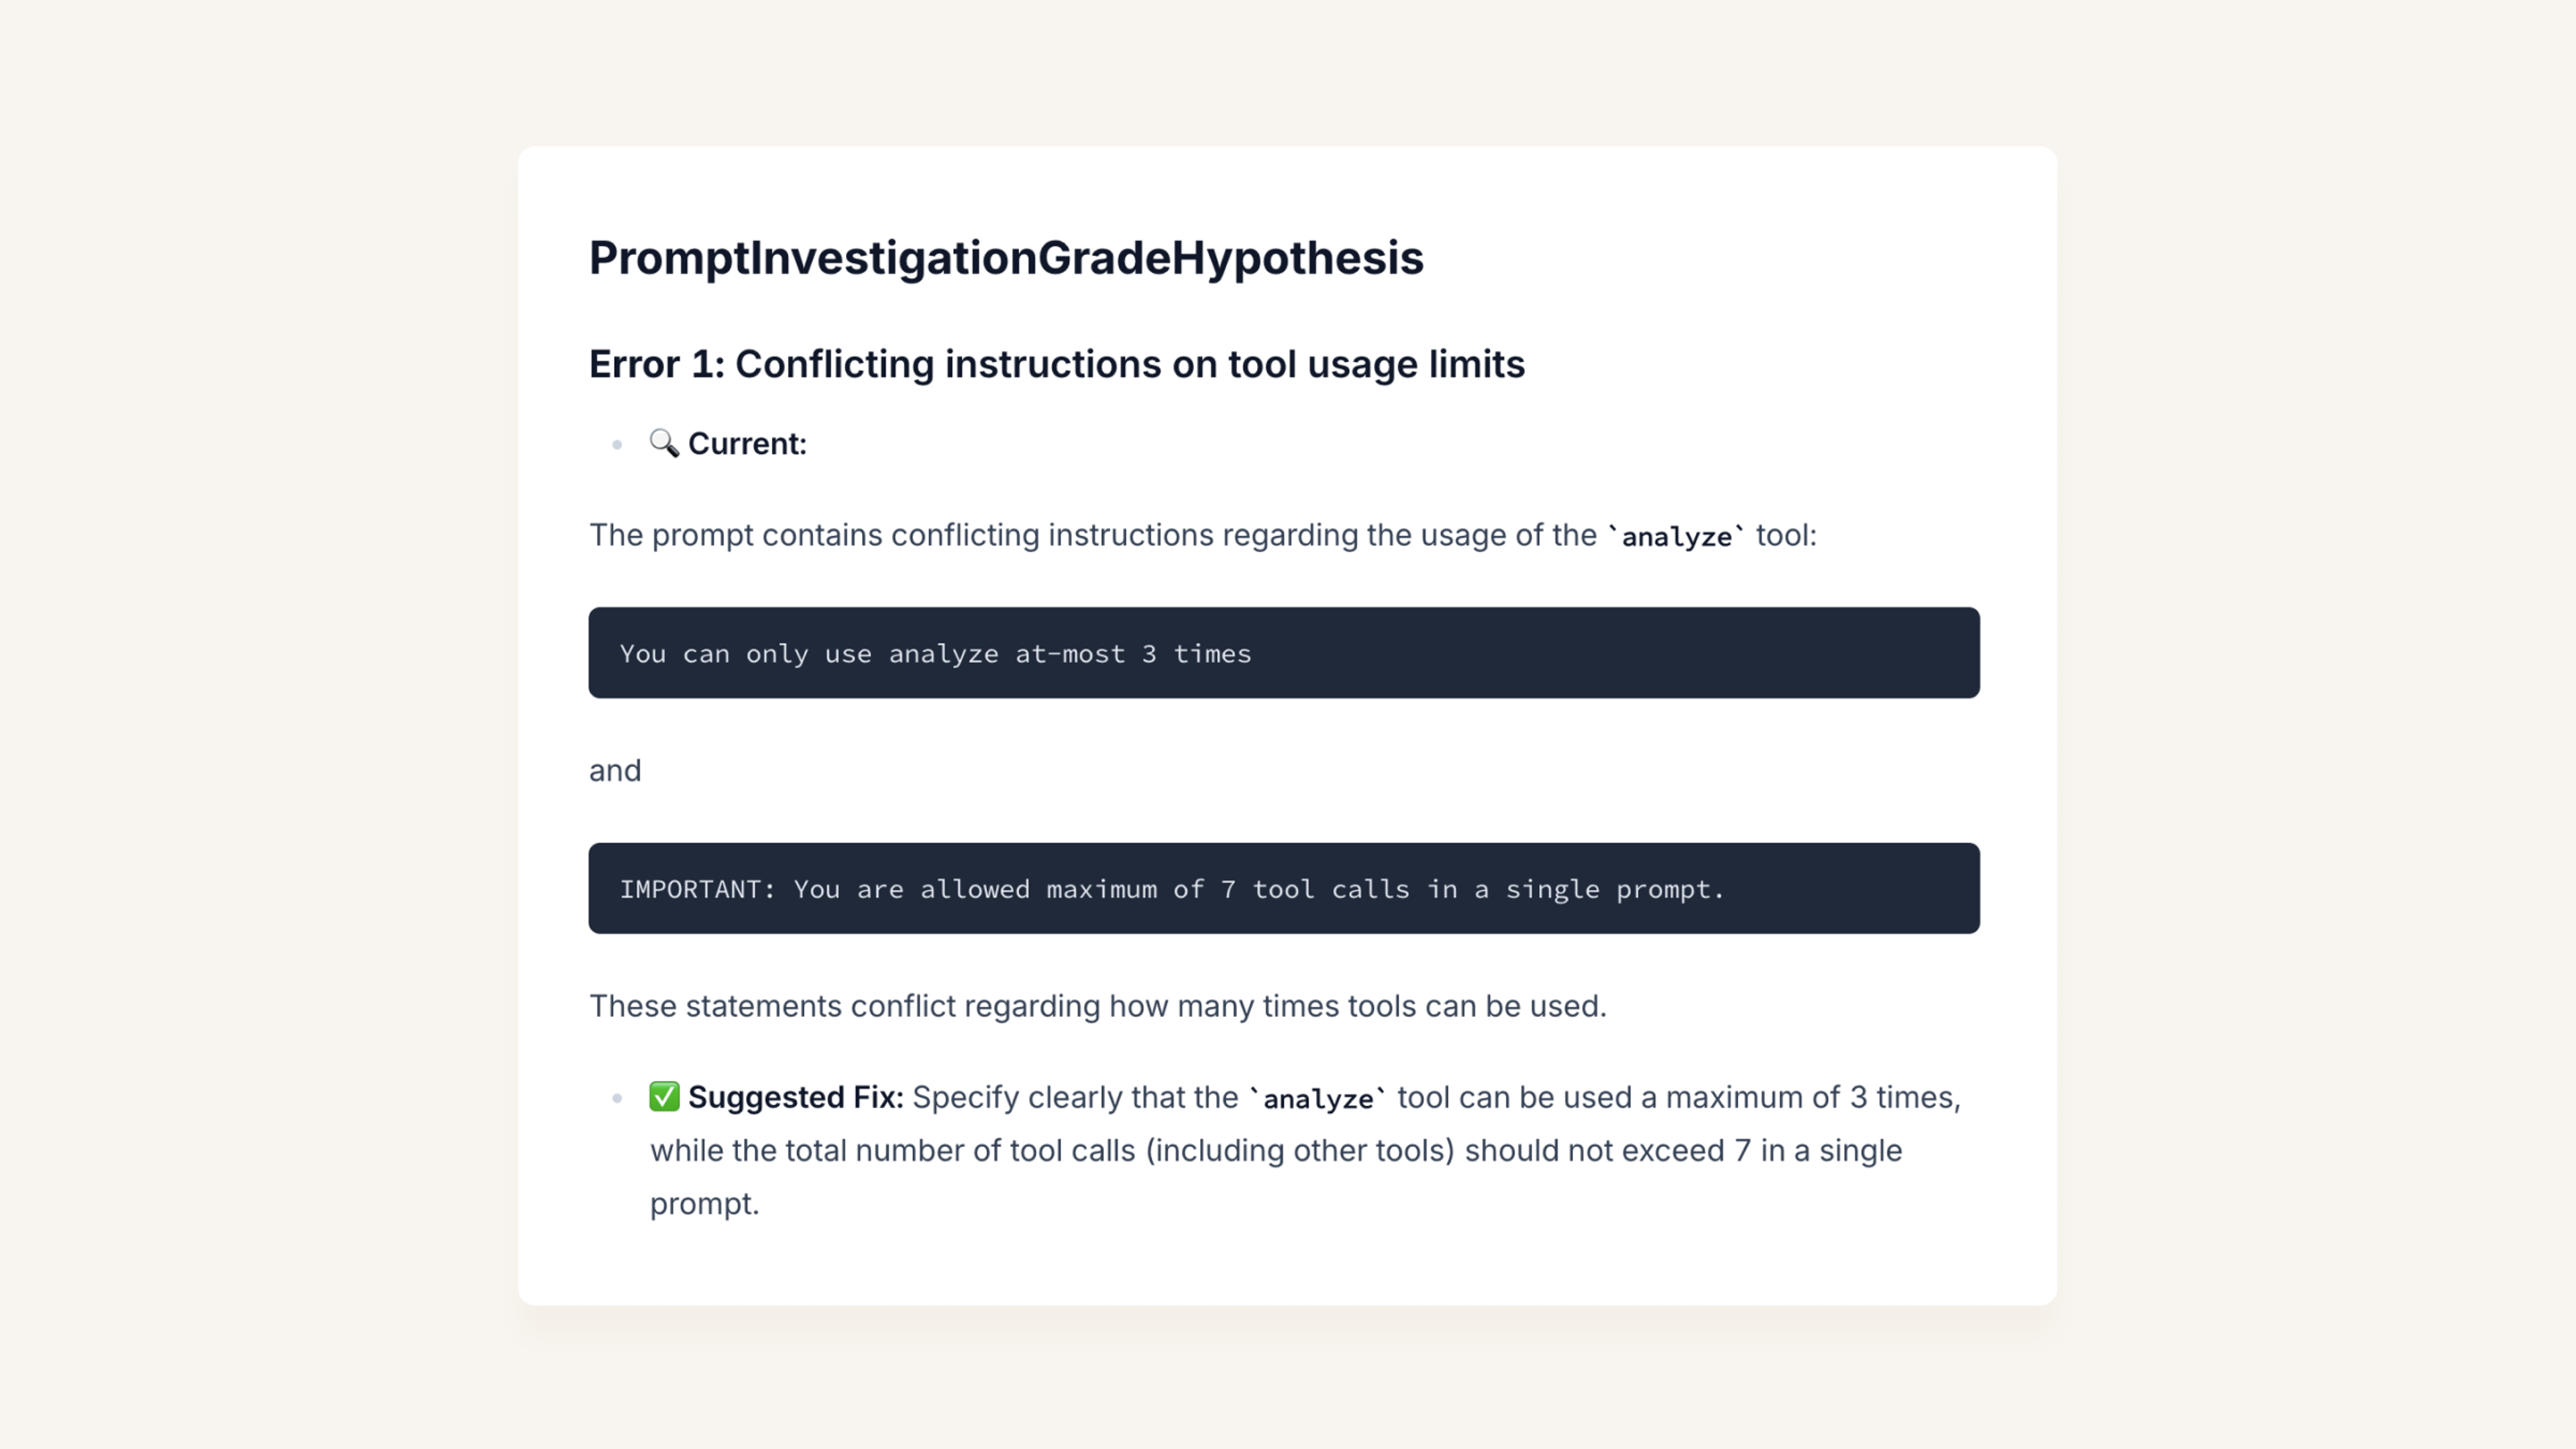2576x1449 pixels.
Task: Click the bullet dot before Current
Action: 617,444
